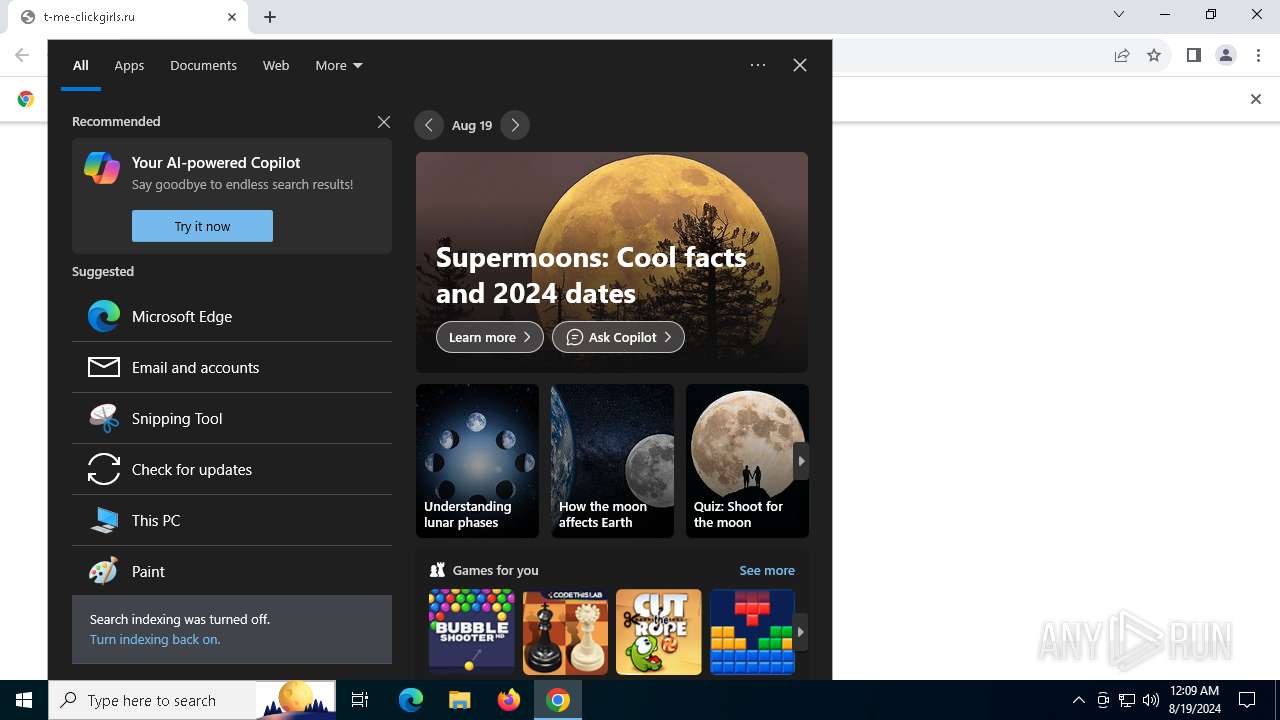Open Understanding lunar phases card
The width and height of the screenshot is (1280, 720).
477,461
